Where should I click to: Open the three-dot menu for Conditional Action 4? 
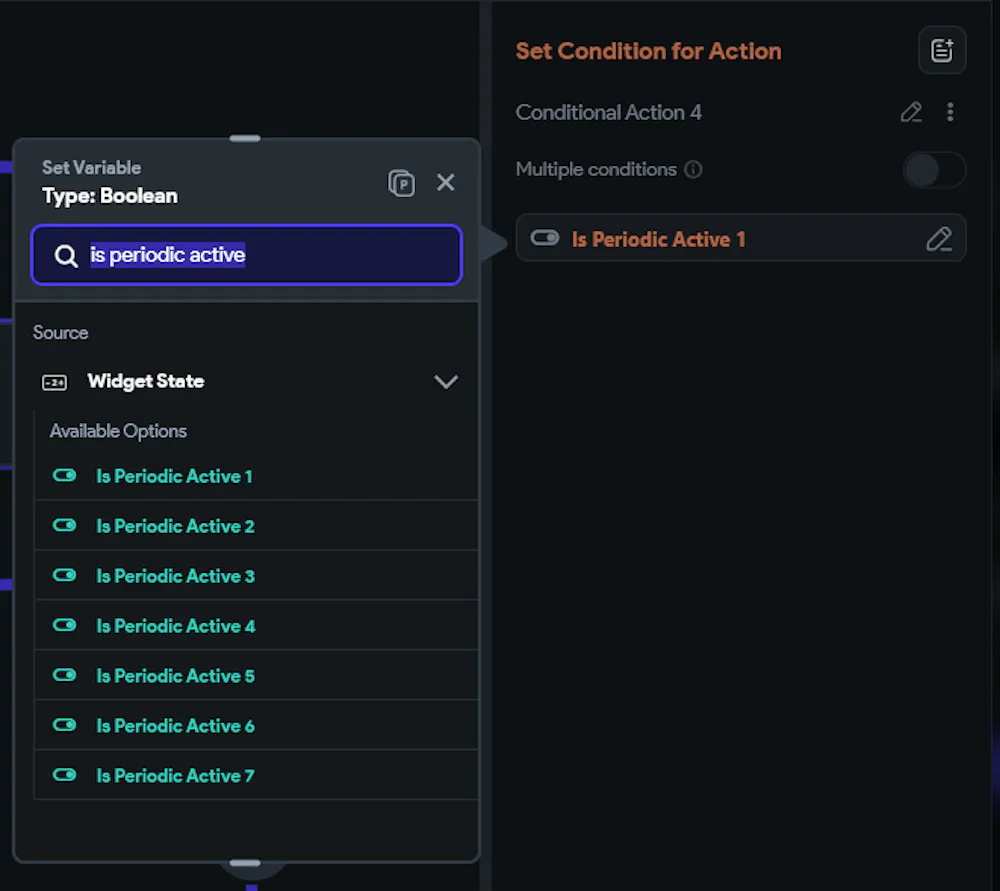tap(950, 112)
